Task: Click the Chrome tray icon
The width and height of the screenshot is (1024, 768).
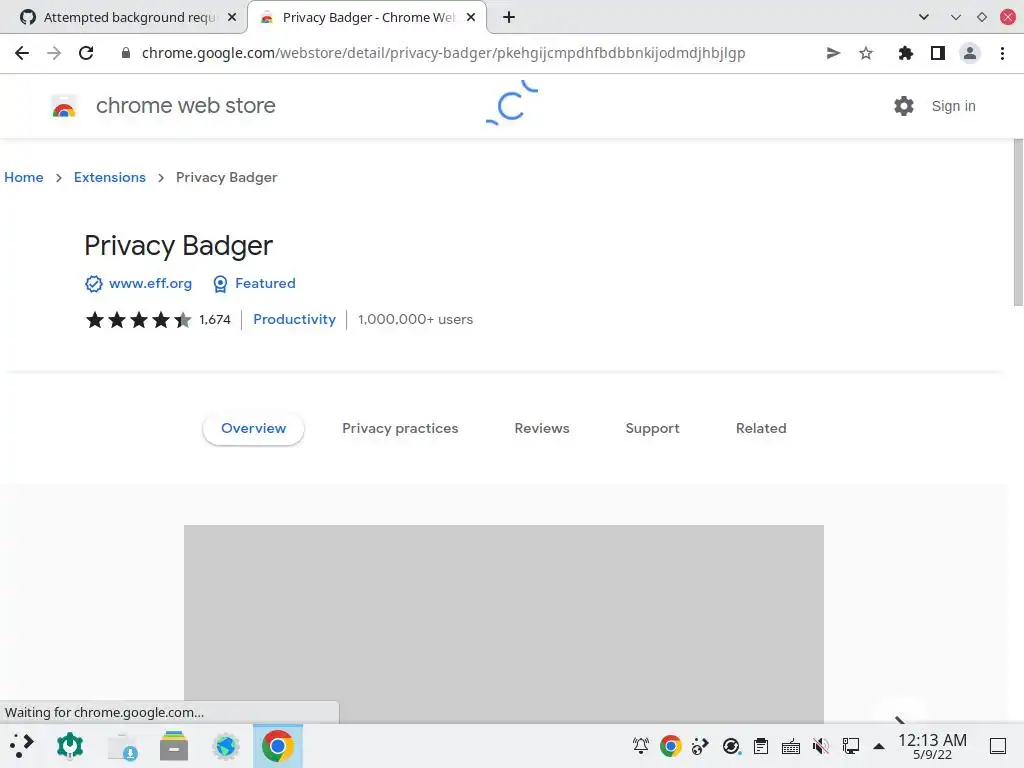Action: point(671,746)
